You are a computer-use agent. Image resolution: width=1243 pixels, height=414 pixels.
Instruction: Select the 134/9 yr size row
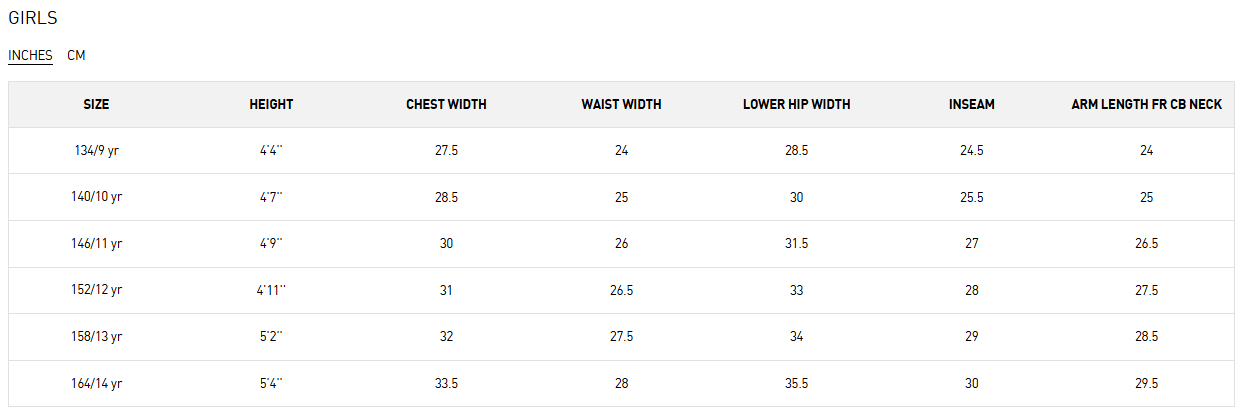coord(97,151)
